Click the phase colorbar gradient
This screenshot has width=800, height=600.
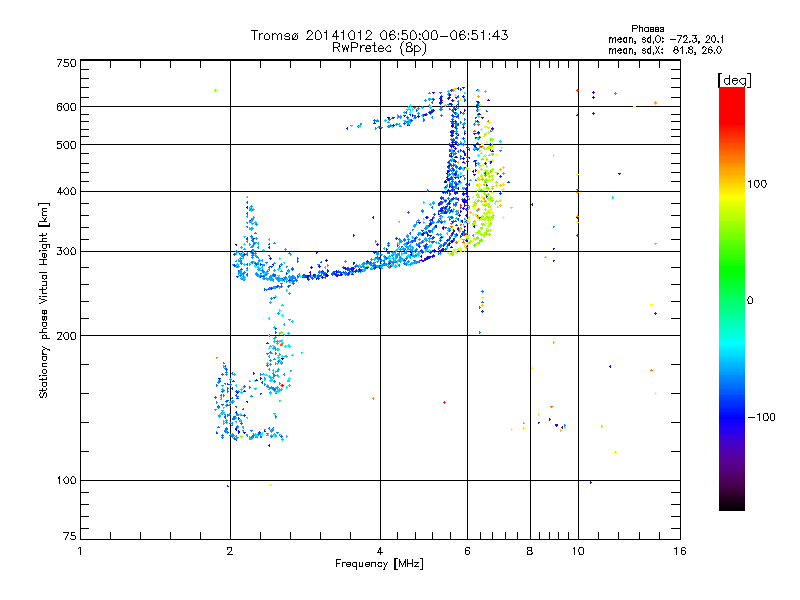(x=732, y=298)
